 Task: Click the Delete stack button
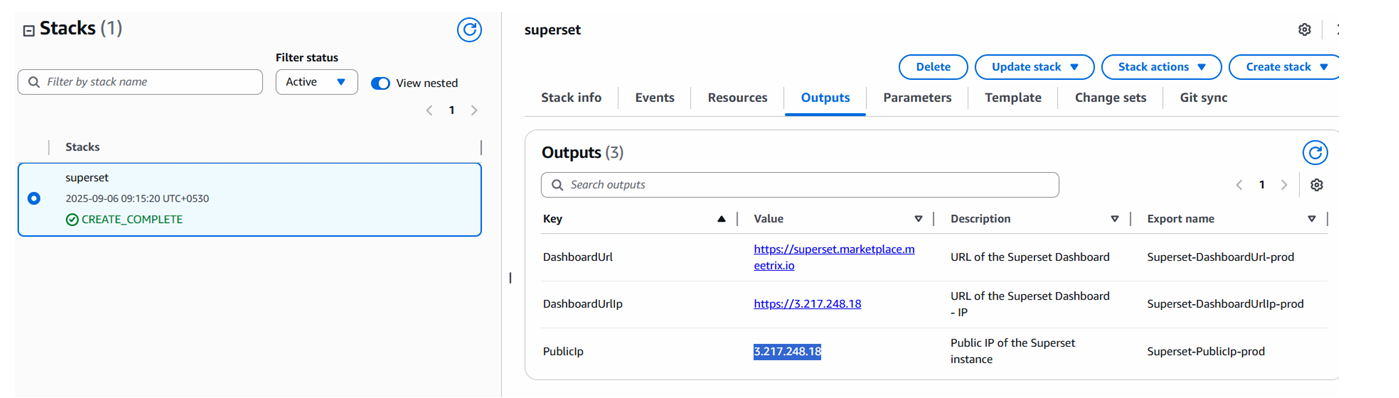click(x=933, y=67)
